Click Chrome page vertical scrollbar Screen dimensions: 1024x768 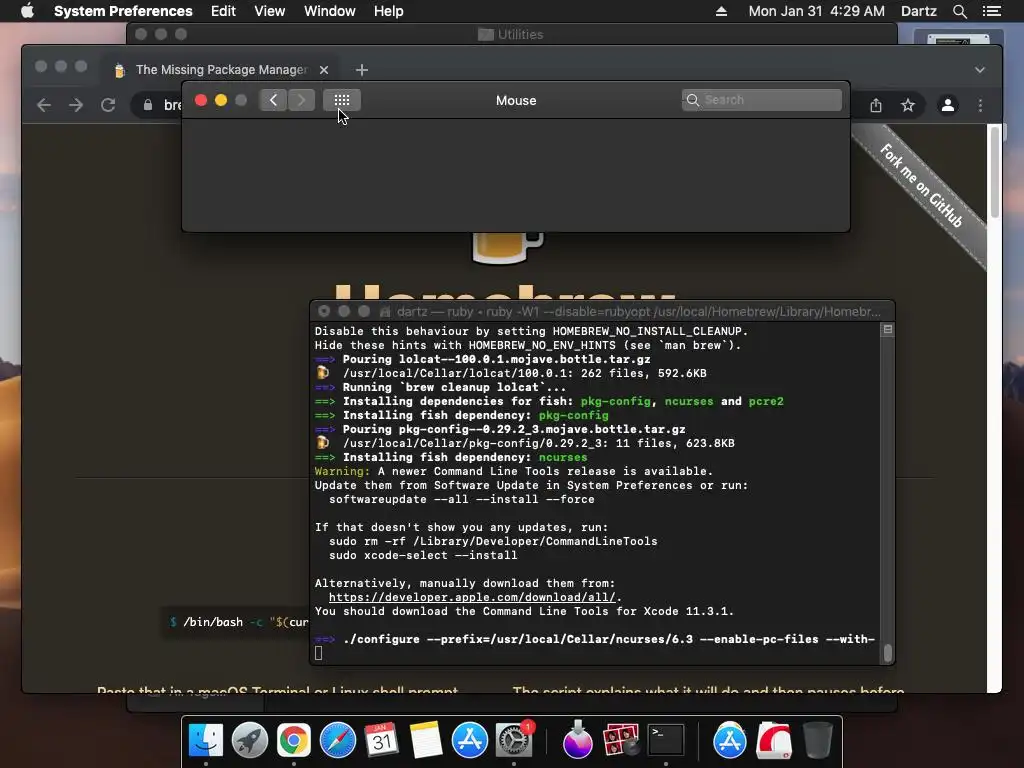[x=994, y=173]
